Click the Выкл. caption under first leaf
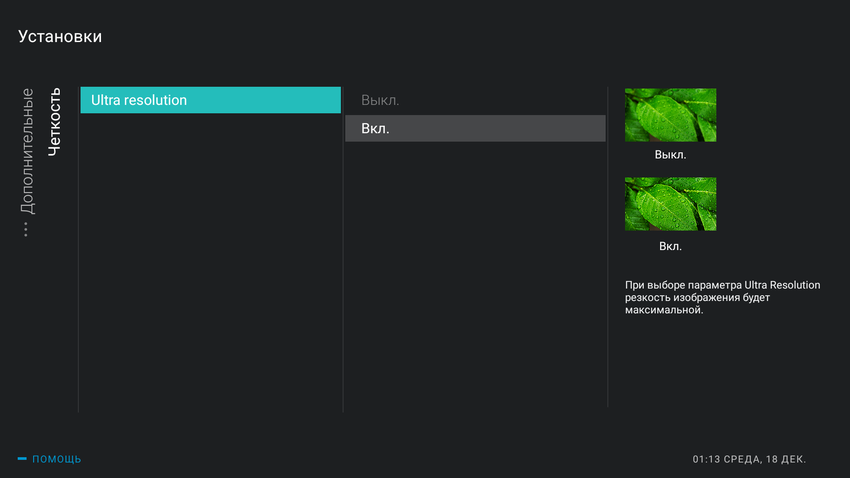This screenshot has height=478, width=850. click(x=670, y=155)
